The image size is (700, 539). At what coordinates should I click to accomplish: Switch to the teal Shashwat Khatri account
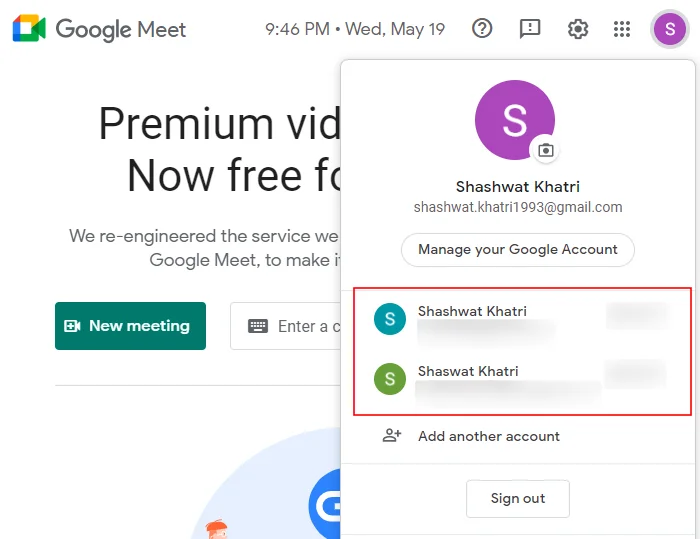522,320
